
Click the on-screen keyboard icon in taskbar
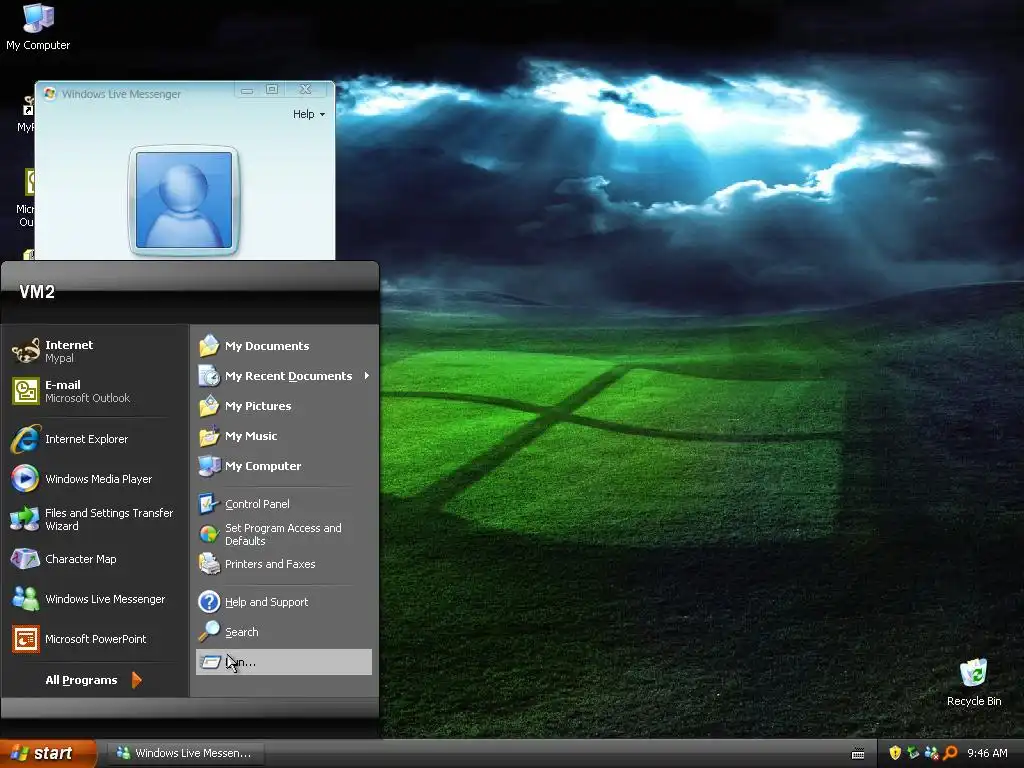[858, 754]
